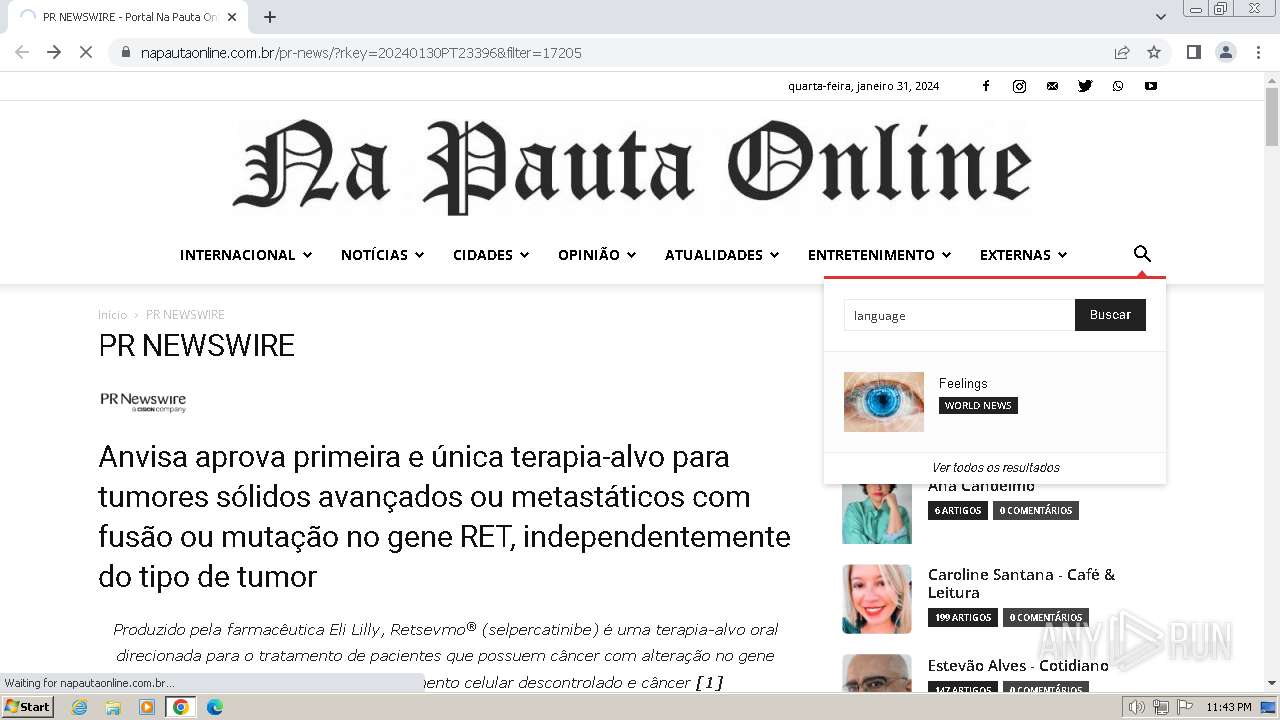The image size is (1280, 720).
Task: Bookmark this page with the star icon
Action: [1154, 52]
